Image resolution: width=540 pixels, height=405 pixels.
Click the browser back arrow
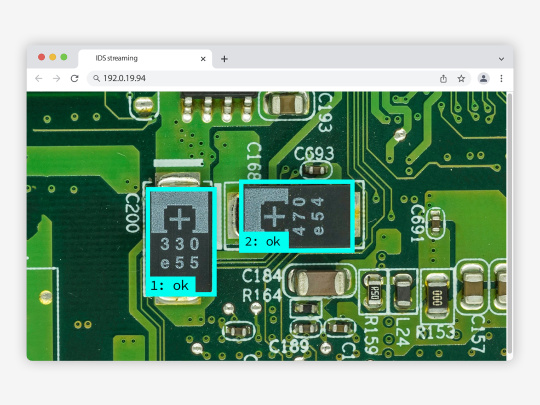[39, 79]
